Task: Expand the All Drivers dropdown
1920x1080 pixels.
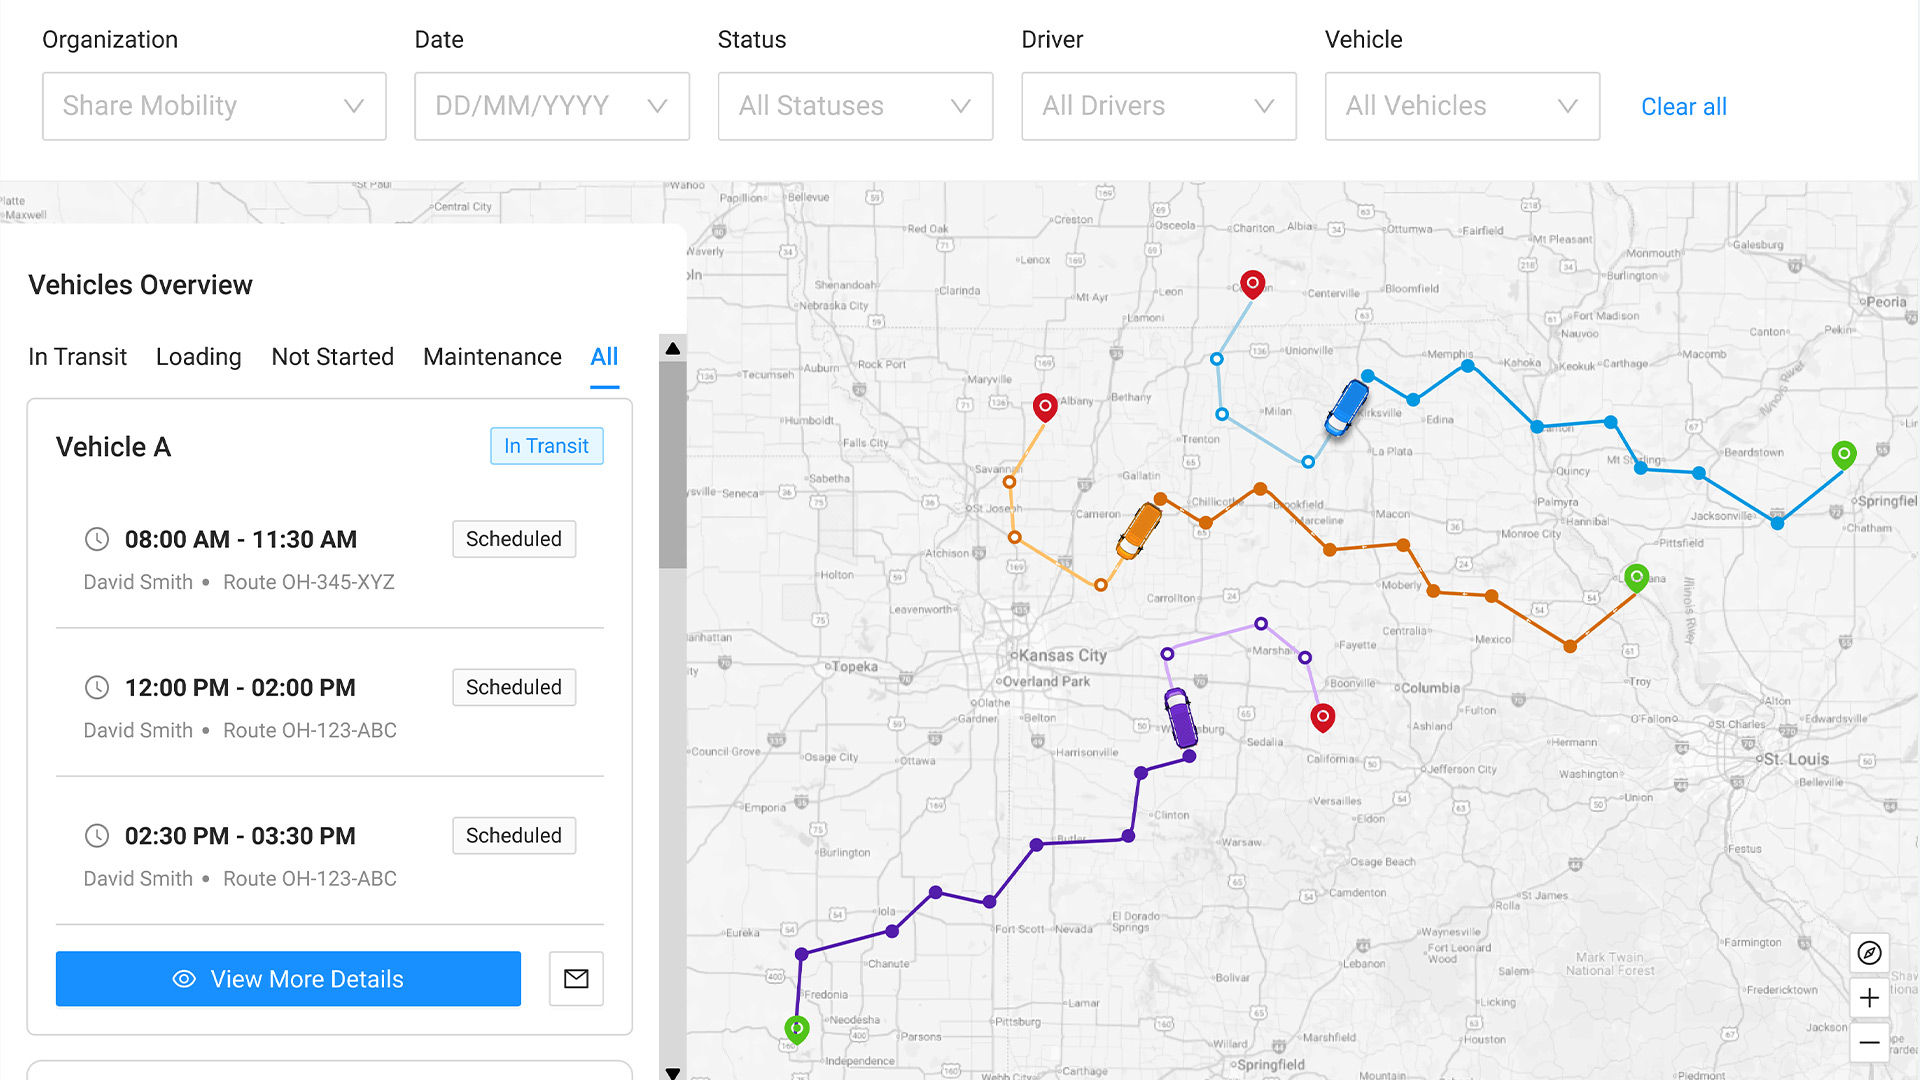Action: [1158, 106]
